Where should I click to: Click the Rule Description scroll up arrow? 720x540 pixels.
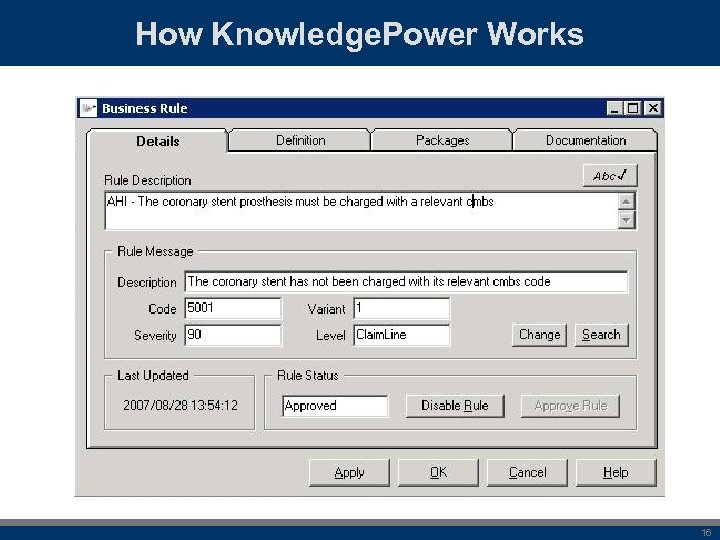pos(626,201)
